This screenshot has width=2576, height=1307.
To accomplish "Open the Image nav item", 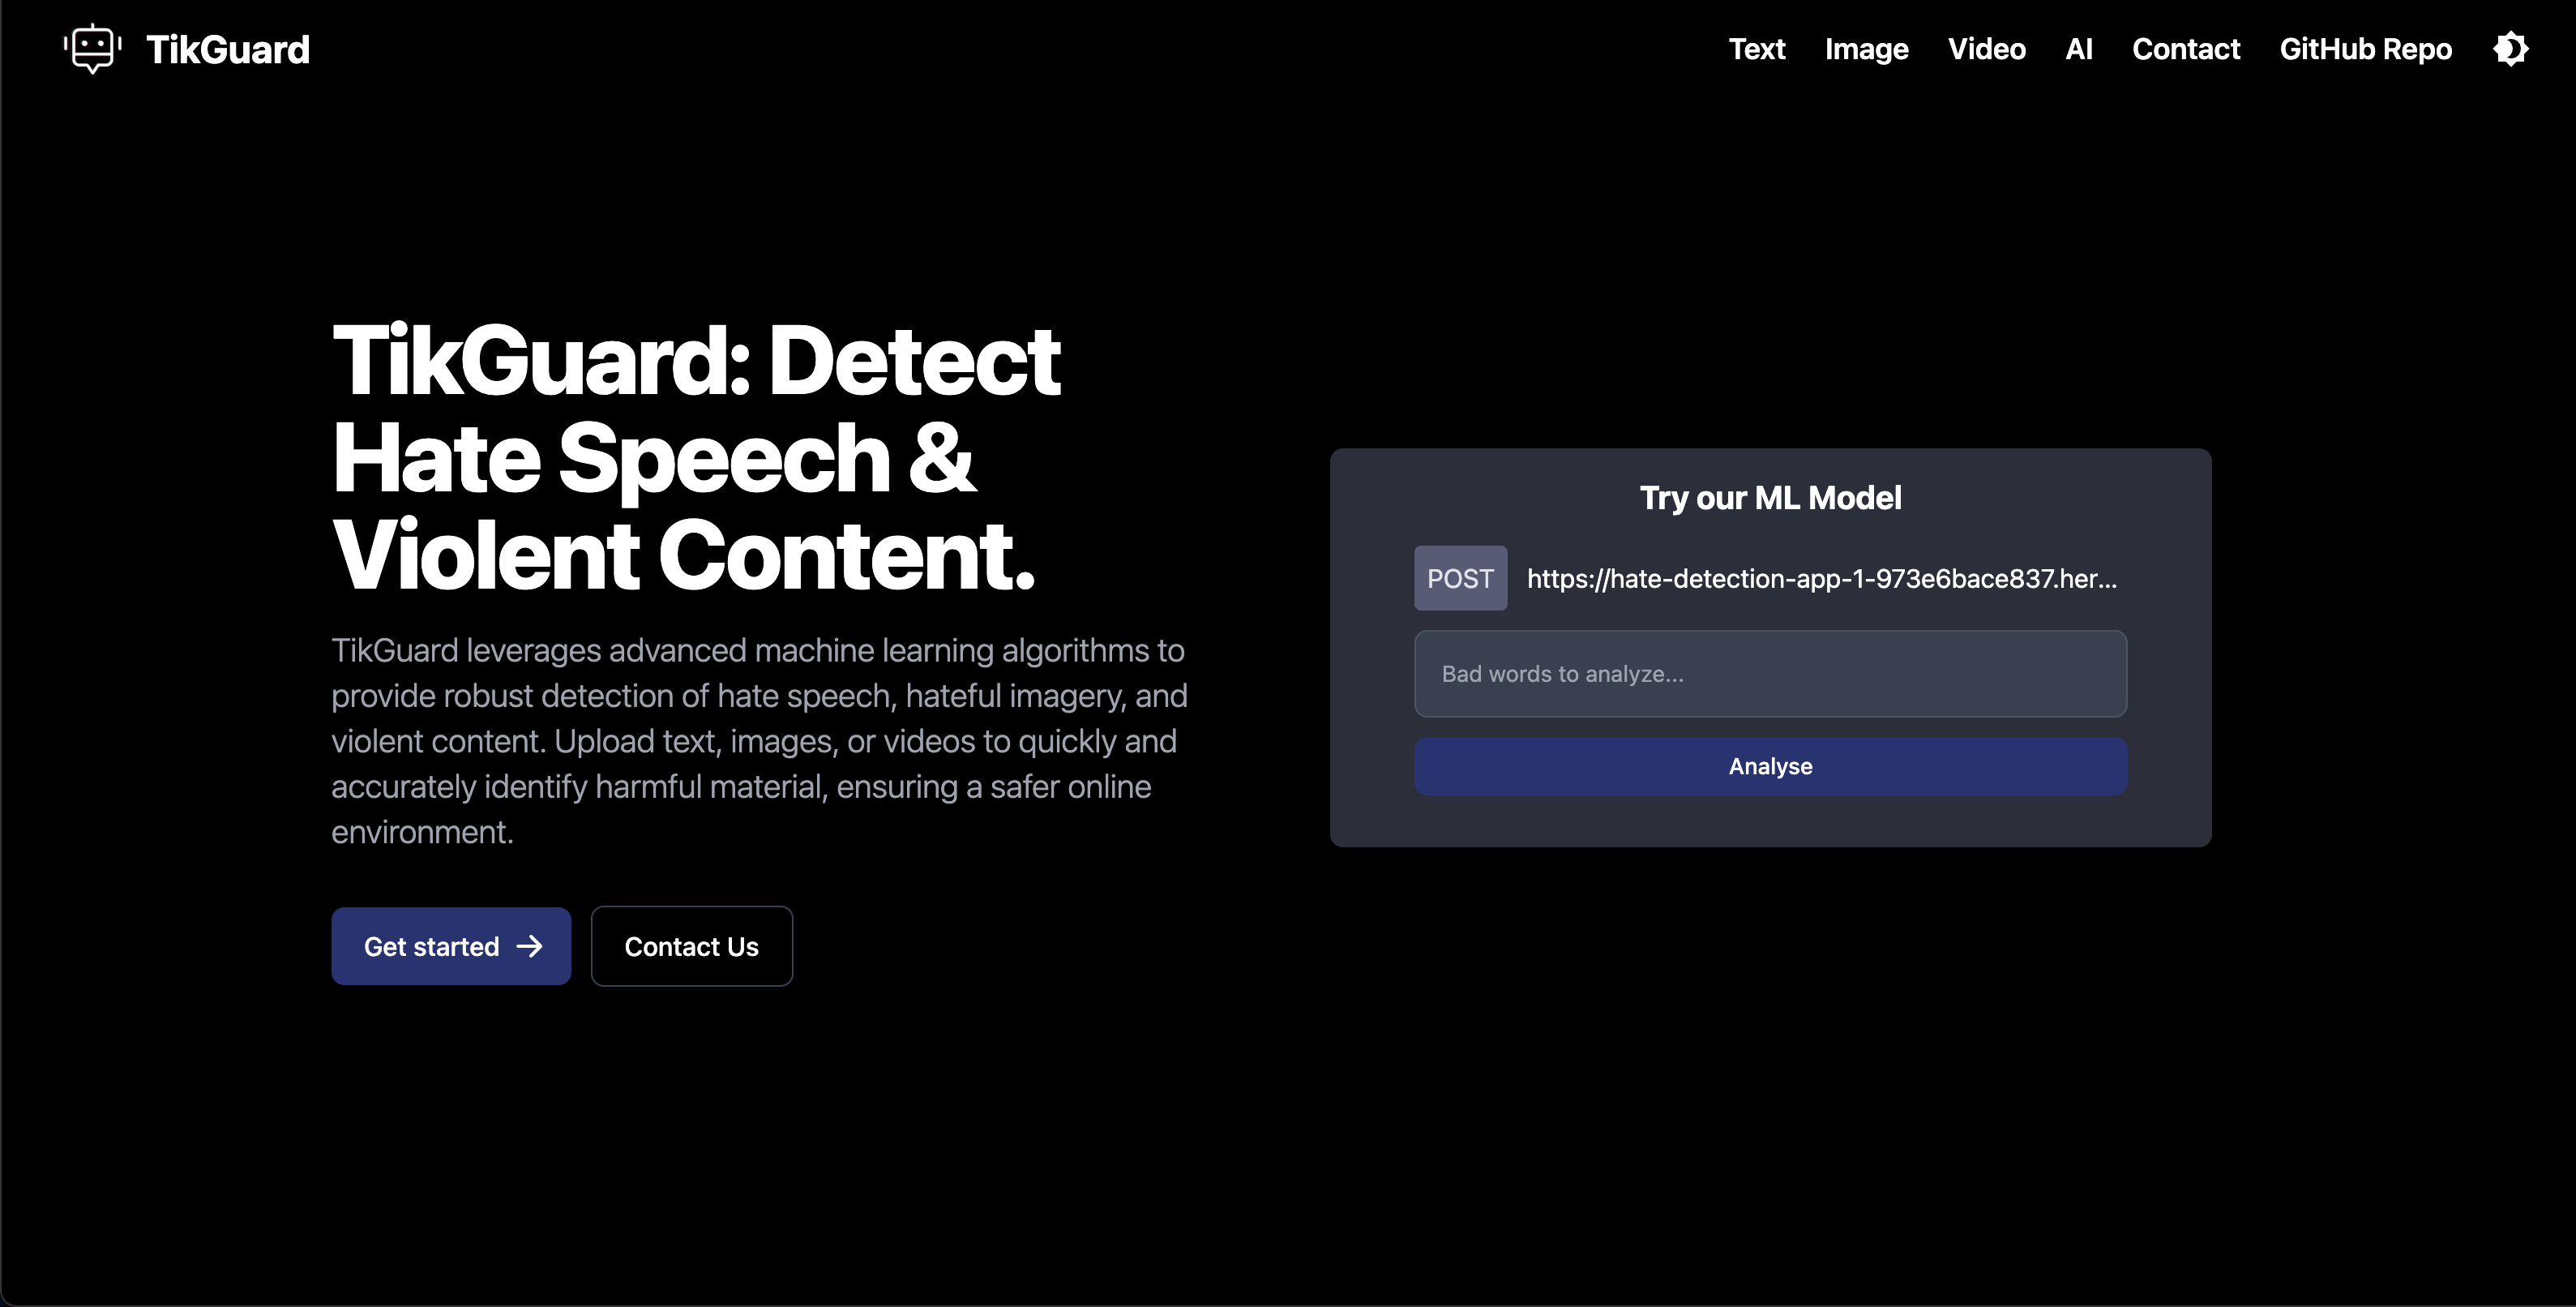I will [1866, 49].
